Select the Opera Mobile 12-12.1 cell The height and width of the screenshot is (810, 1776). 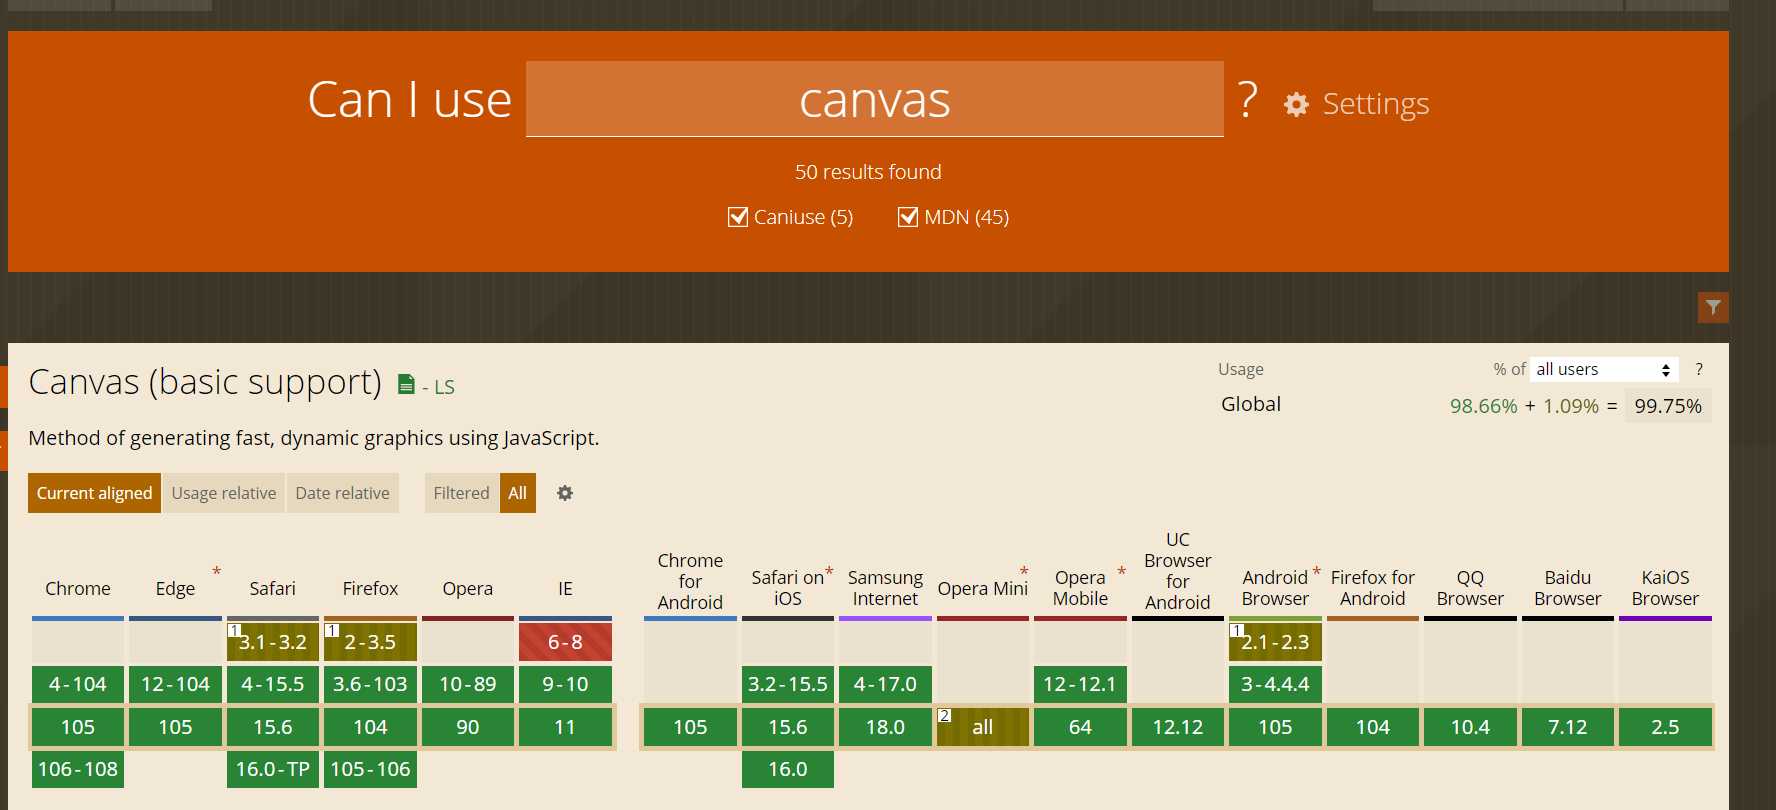tap(1080, 684)
